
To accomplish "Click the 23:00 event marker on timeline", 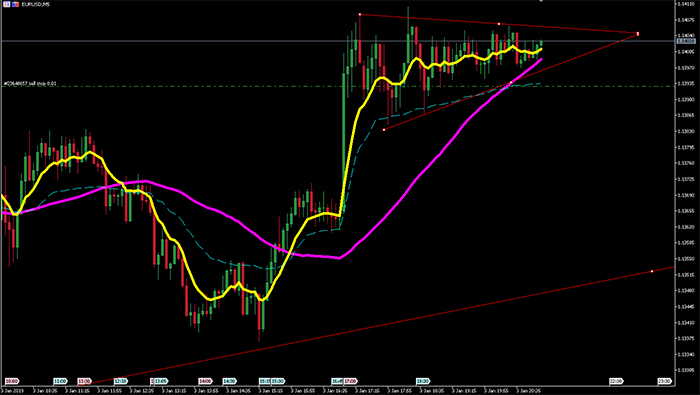I will pos(664,381).
